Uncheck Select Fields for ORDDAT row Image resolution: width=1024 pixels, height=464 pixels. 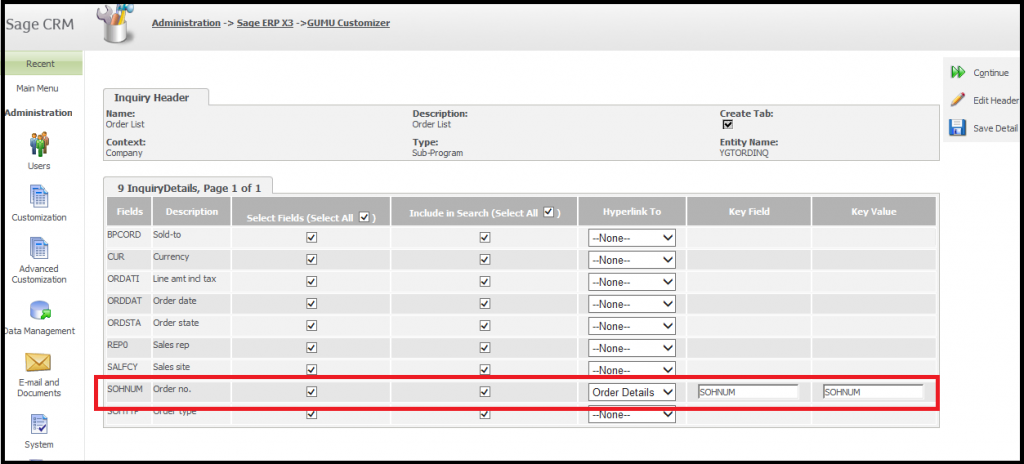(312, 304)
